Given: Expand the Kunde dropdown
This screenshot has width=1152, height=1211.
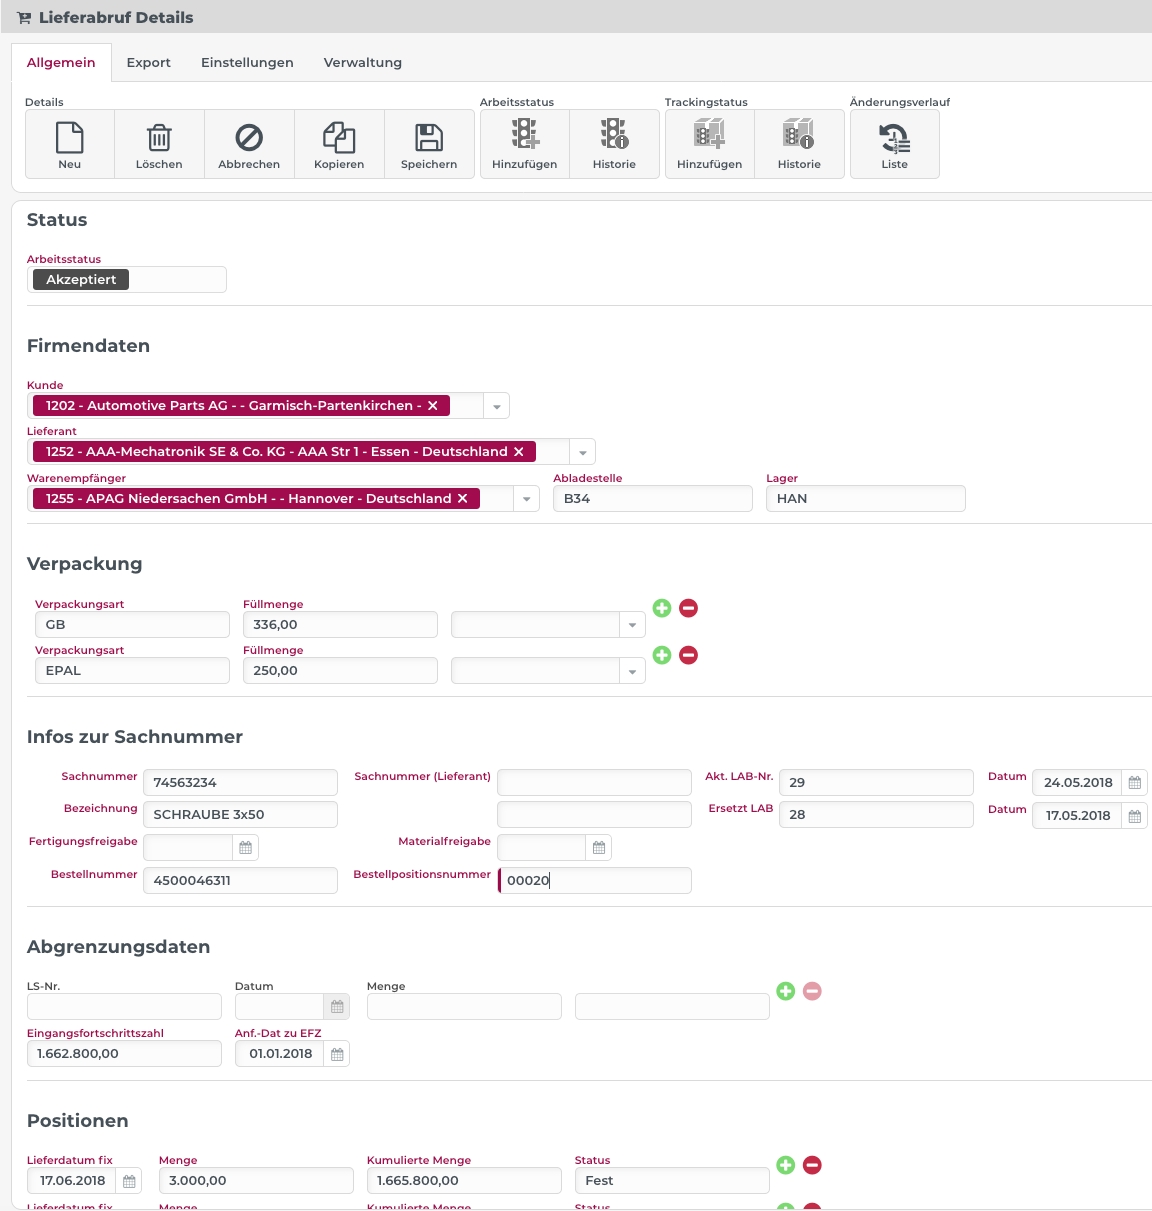Looking at the screenshot, I should point(497,406).
